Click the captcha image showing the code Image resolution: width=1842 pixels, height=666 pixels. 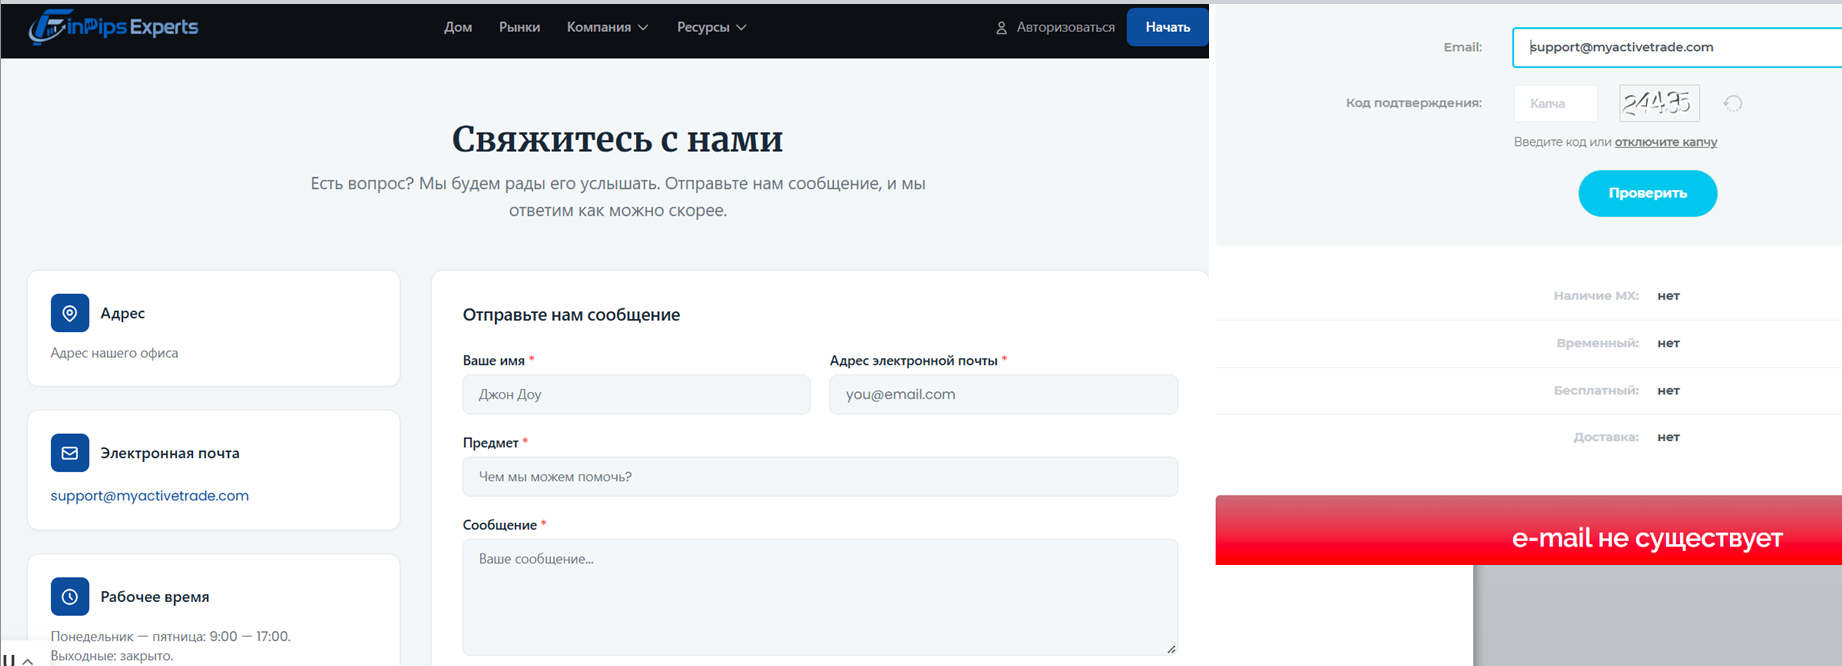[1659, 103]
